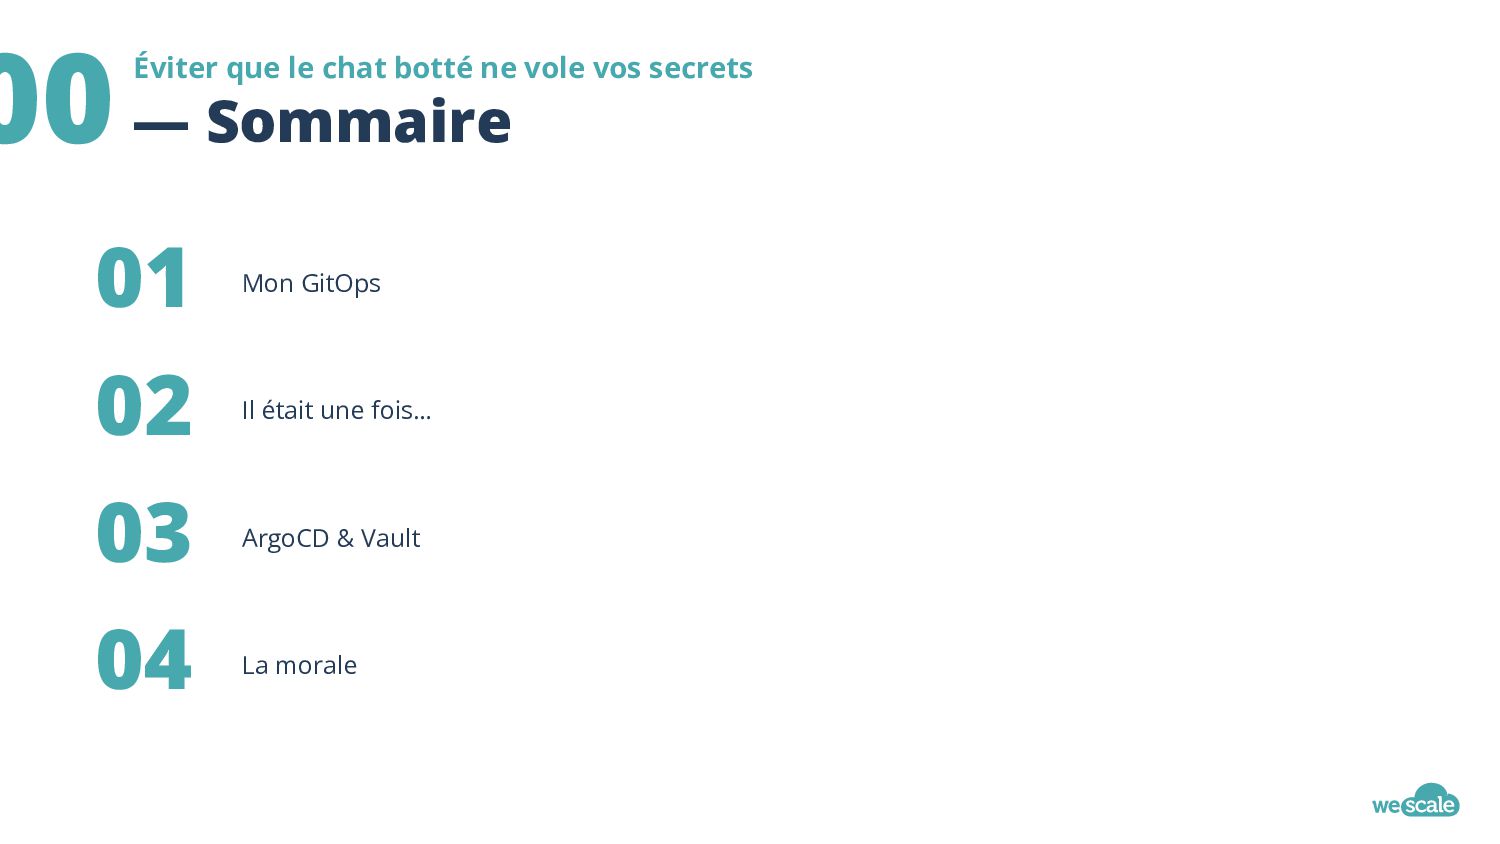The height and width of the screenshot is (844, 1500).
Task: Click the word "GitOps" in item 01
Action: click(341, 284)
